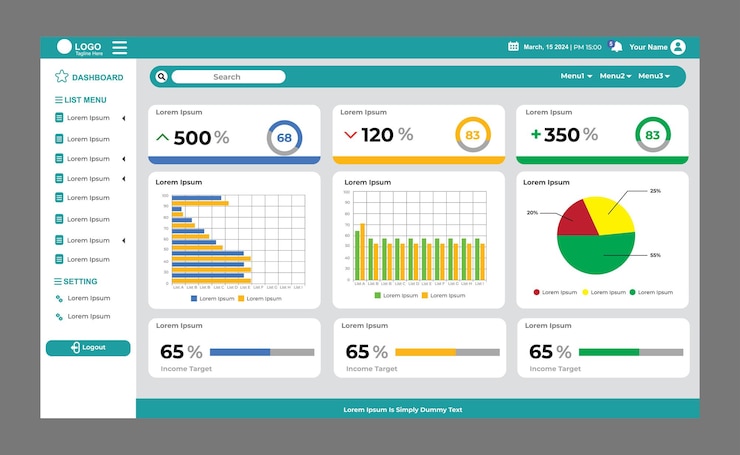Viewport: 740px width, 455px height.
Task: Click the calendar icon in the header
Action: (513, 46)
